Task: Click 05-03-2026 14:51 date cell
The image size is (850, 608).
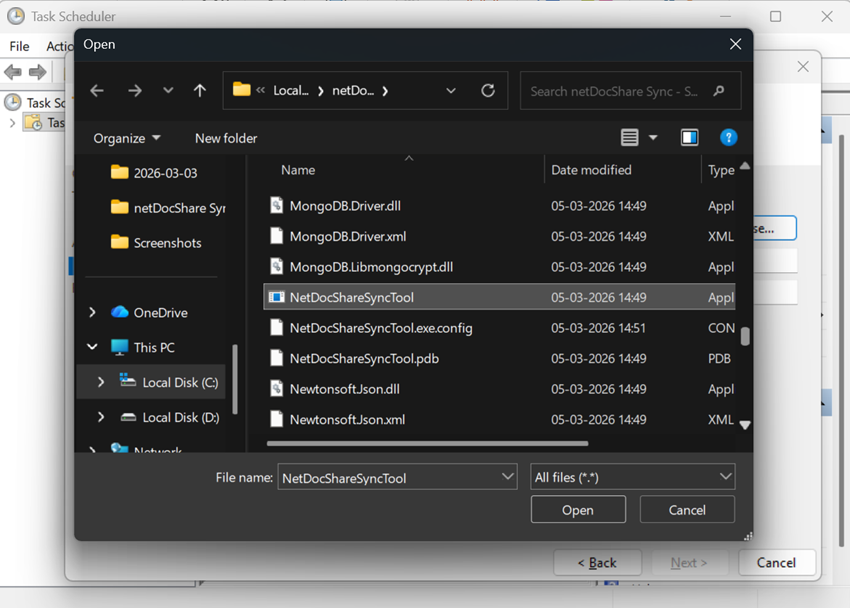Action: tap(598, 328)
